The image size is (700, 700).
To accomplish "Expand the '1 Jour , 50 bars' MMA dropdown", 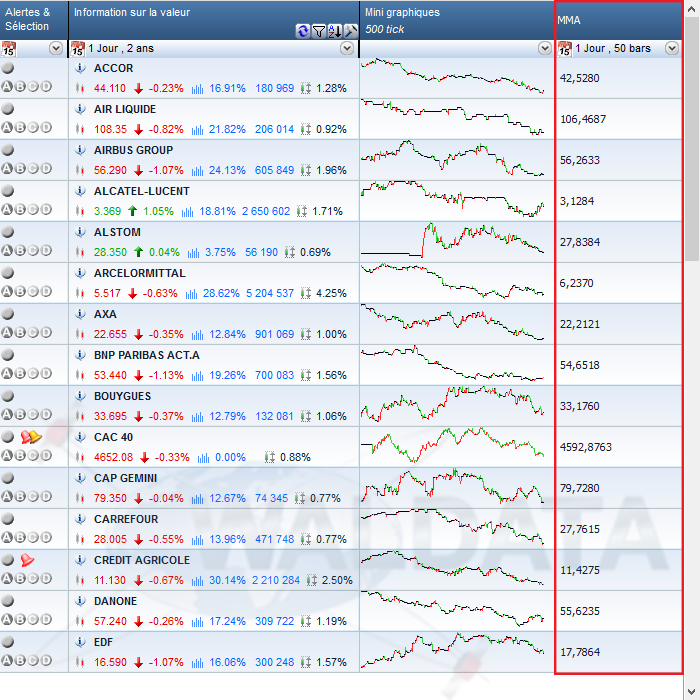I will coord(672,48).
